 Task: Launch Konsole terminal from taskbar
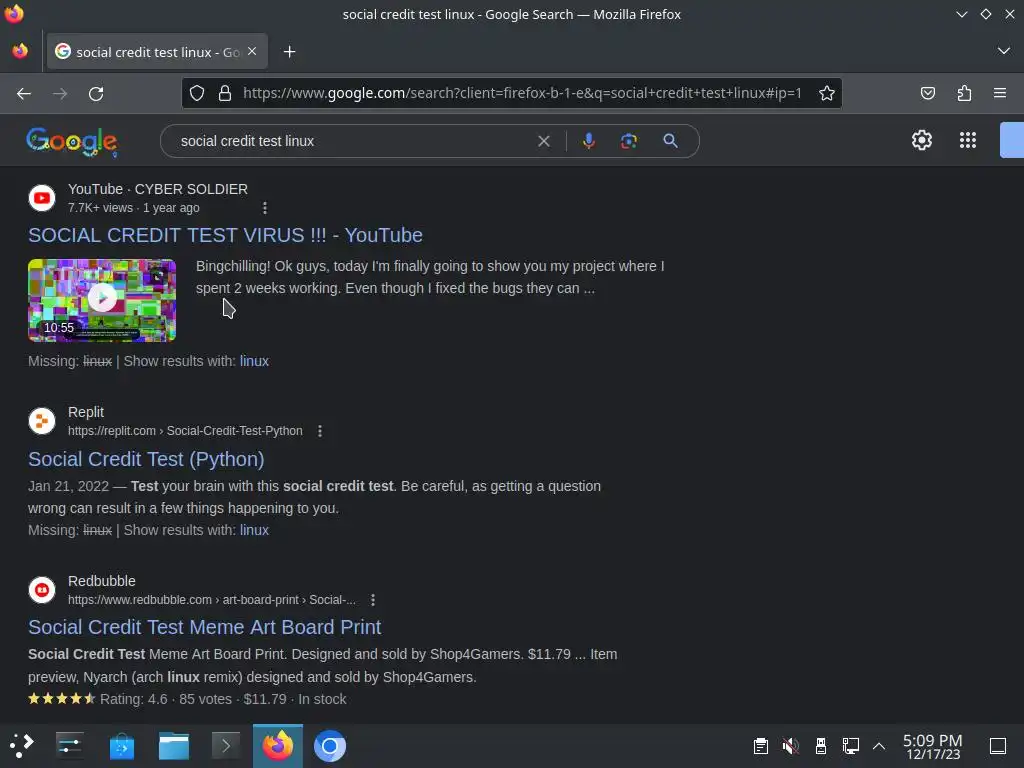[x=226, y=746]
